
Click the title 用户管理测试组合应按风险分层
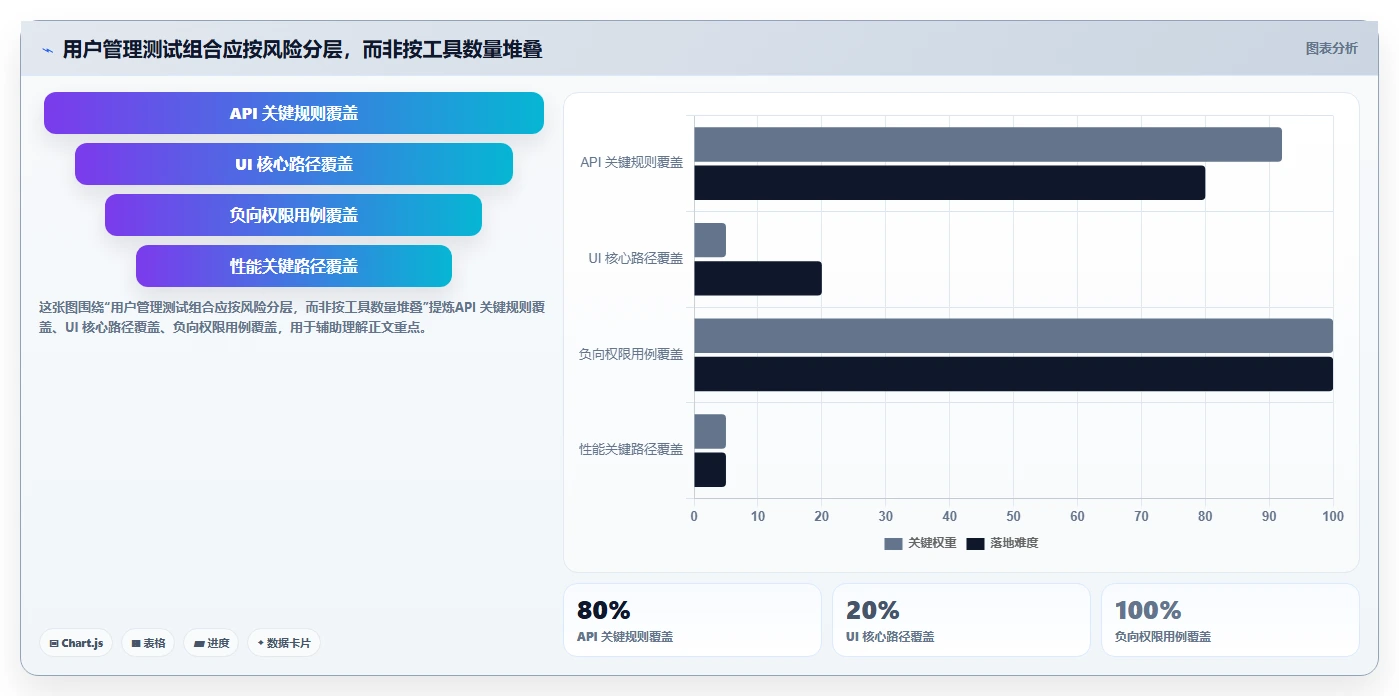point(303,50)
